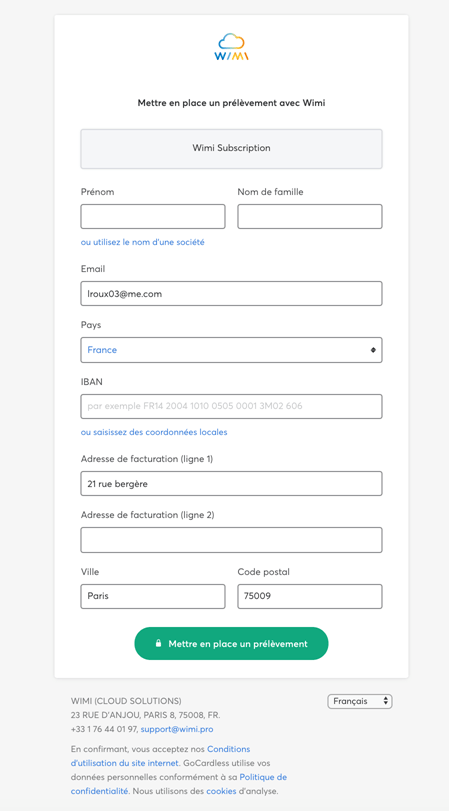The height and width of the screenshot is (811, 449).
Task: Click the billing address line 2 field
Action: click(x=231, y=540)
